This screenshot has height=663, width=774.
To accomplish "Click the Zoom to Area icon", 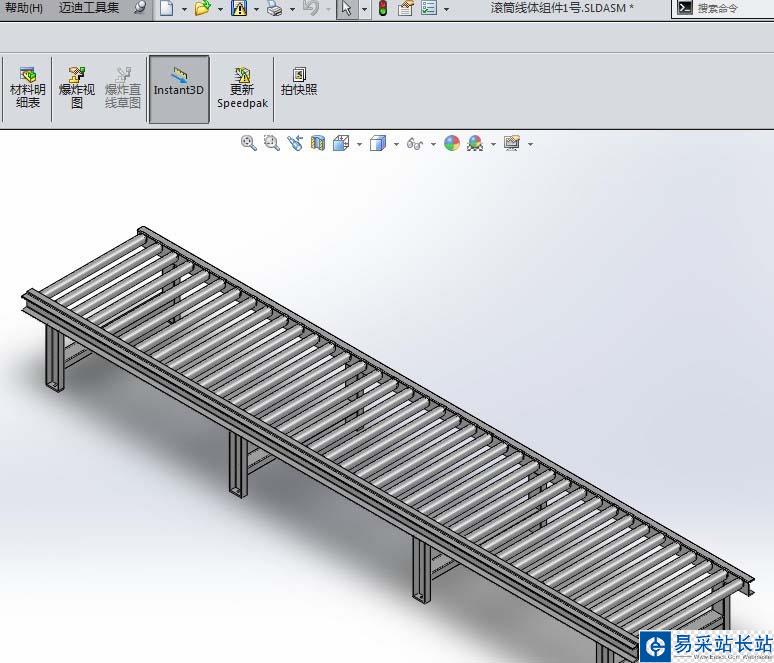I will [271, 143].
